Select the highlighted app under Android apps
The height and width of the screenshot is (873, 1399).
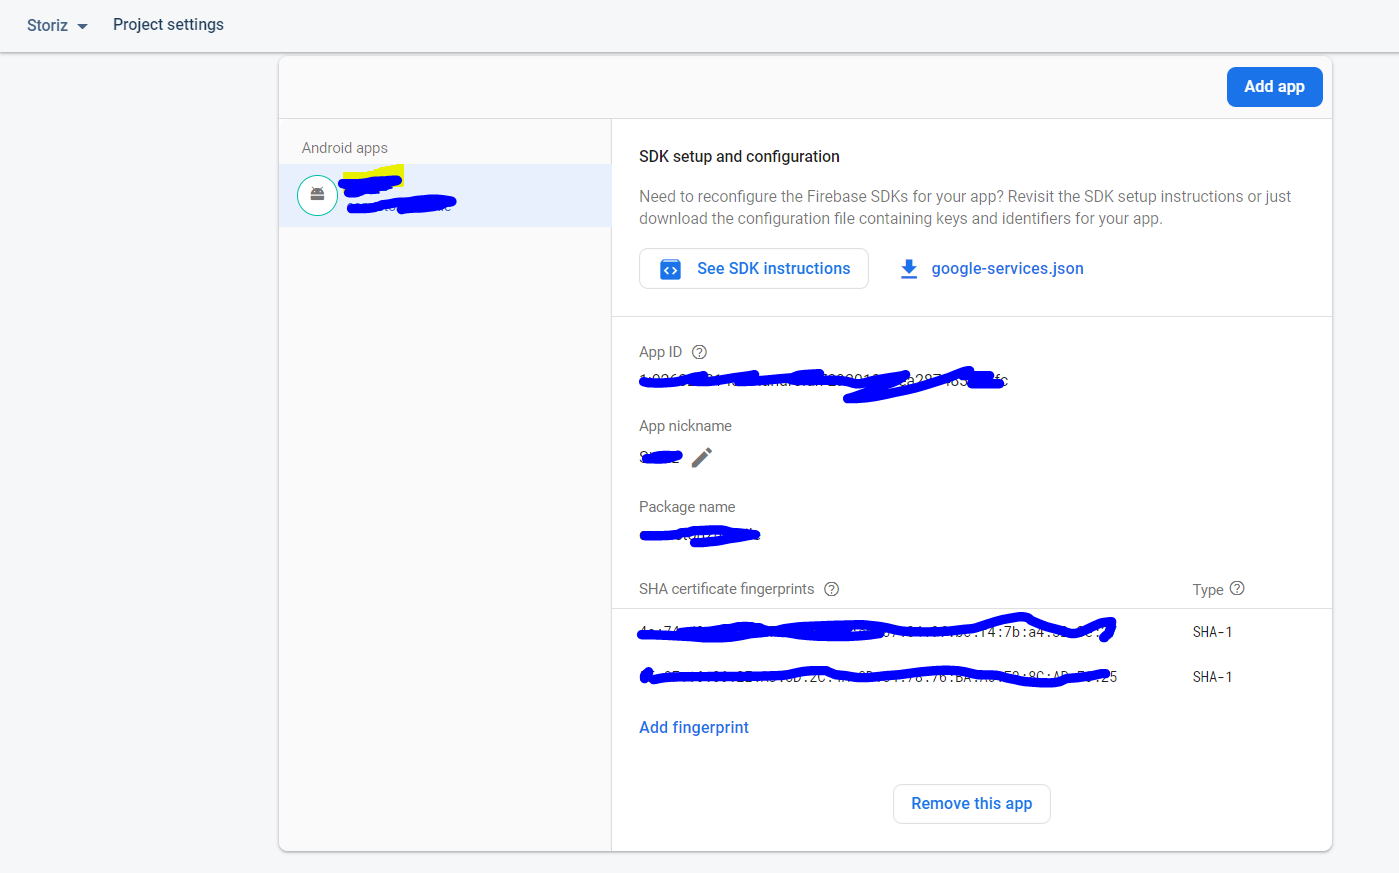(445, 195)
